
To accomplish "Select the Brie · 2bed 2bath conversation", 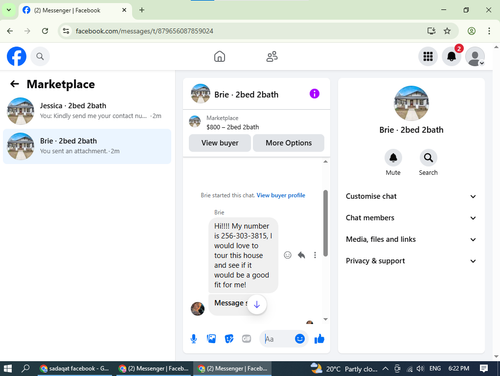I will (87, 146).
